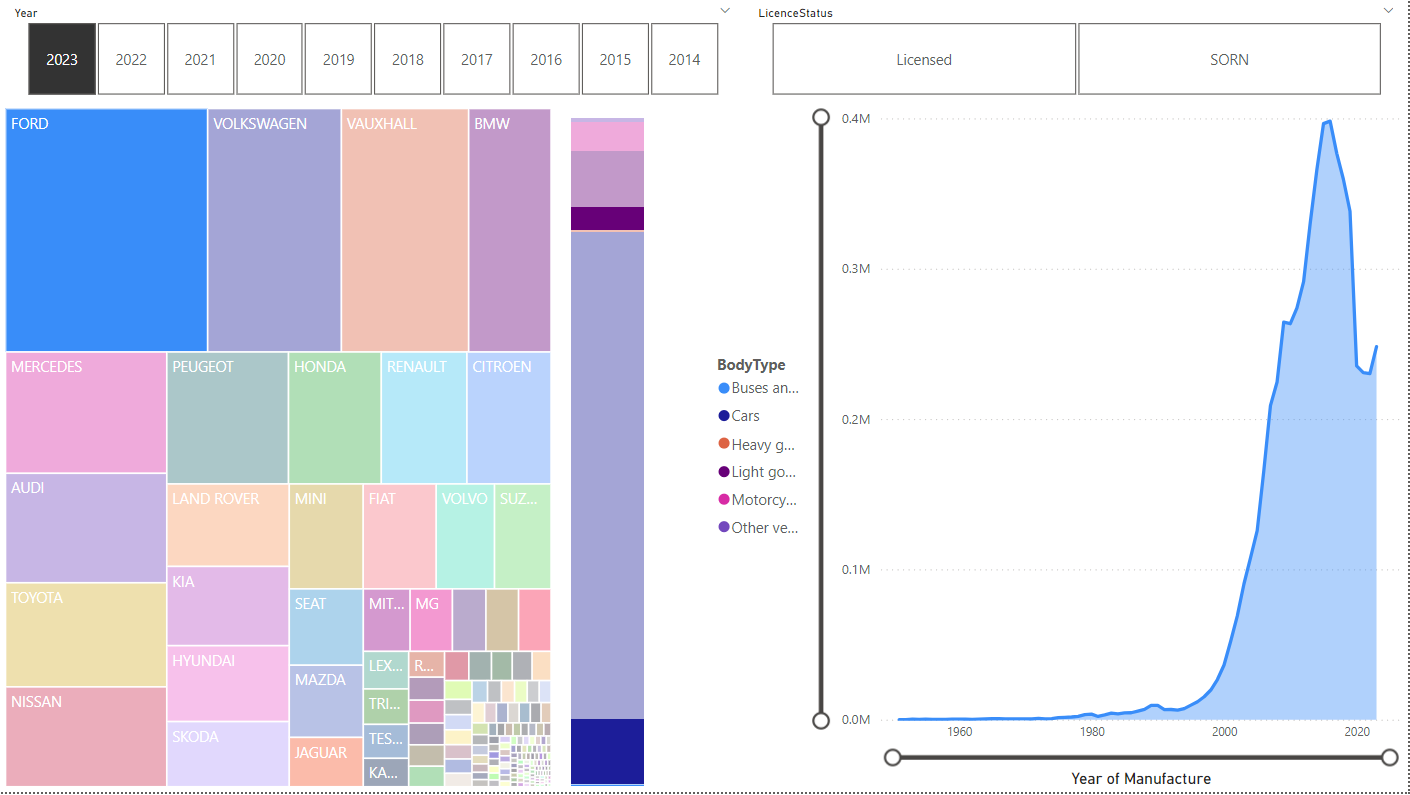This screenshot has height=795, width=1410.
Task: Grab the bottom handle of vertical zoom slider
Action: [821, 720]
